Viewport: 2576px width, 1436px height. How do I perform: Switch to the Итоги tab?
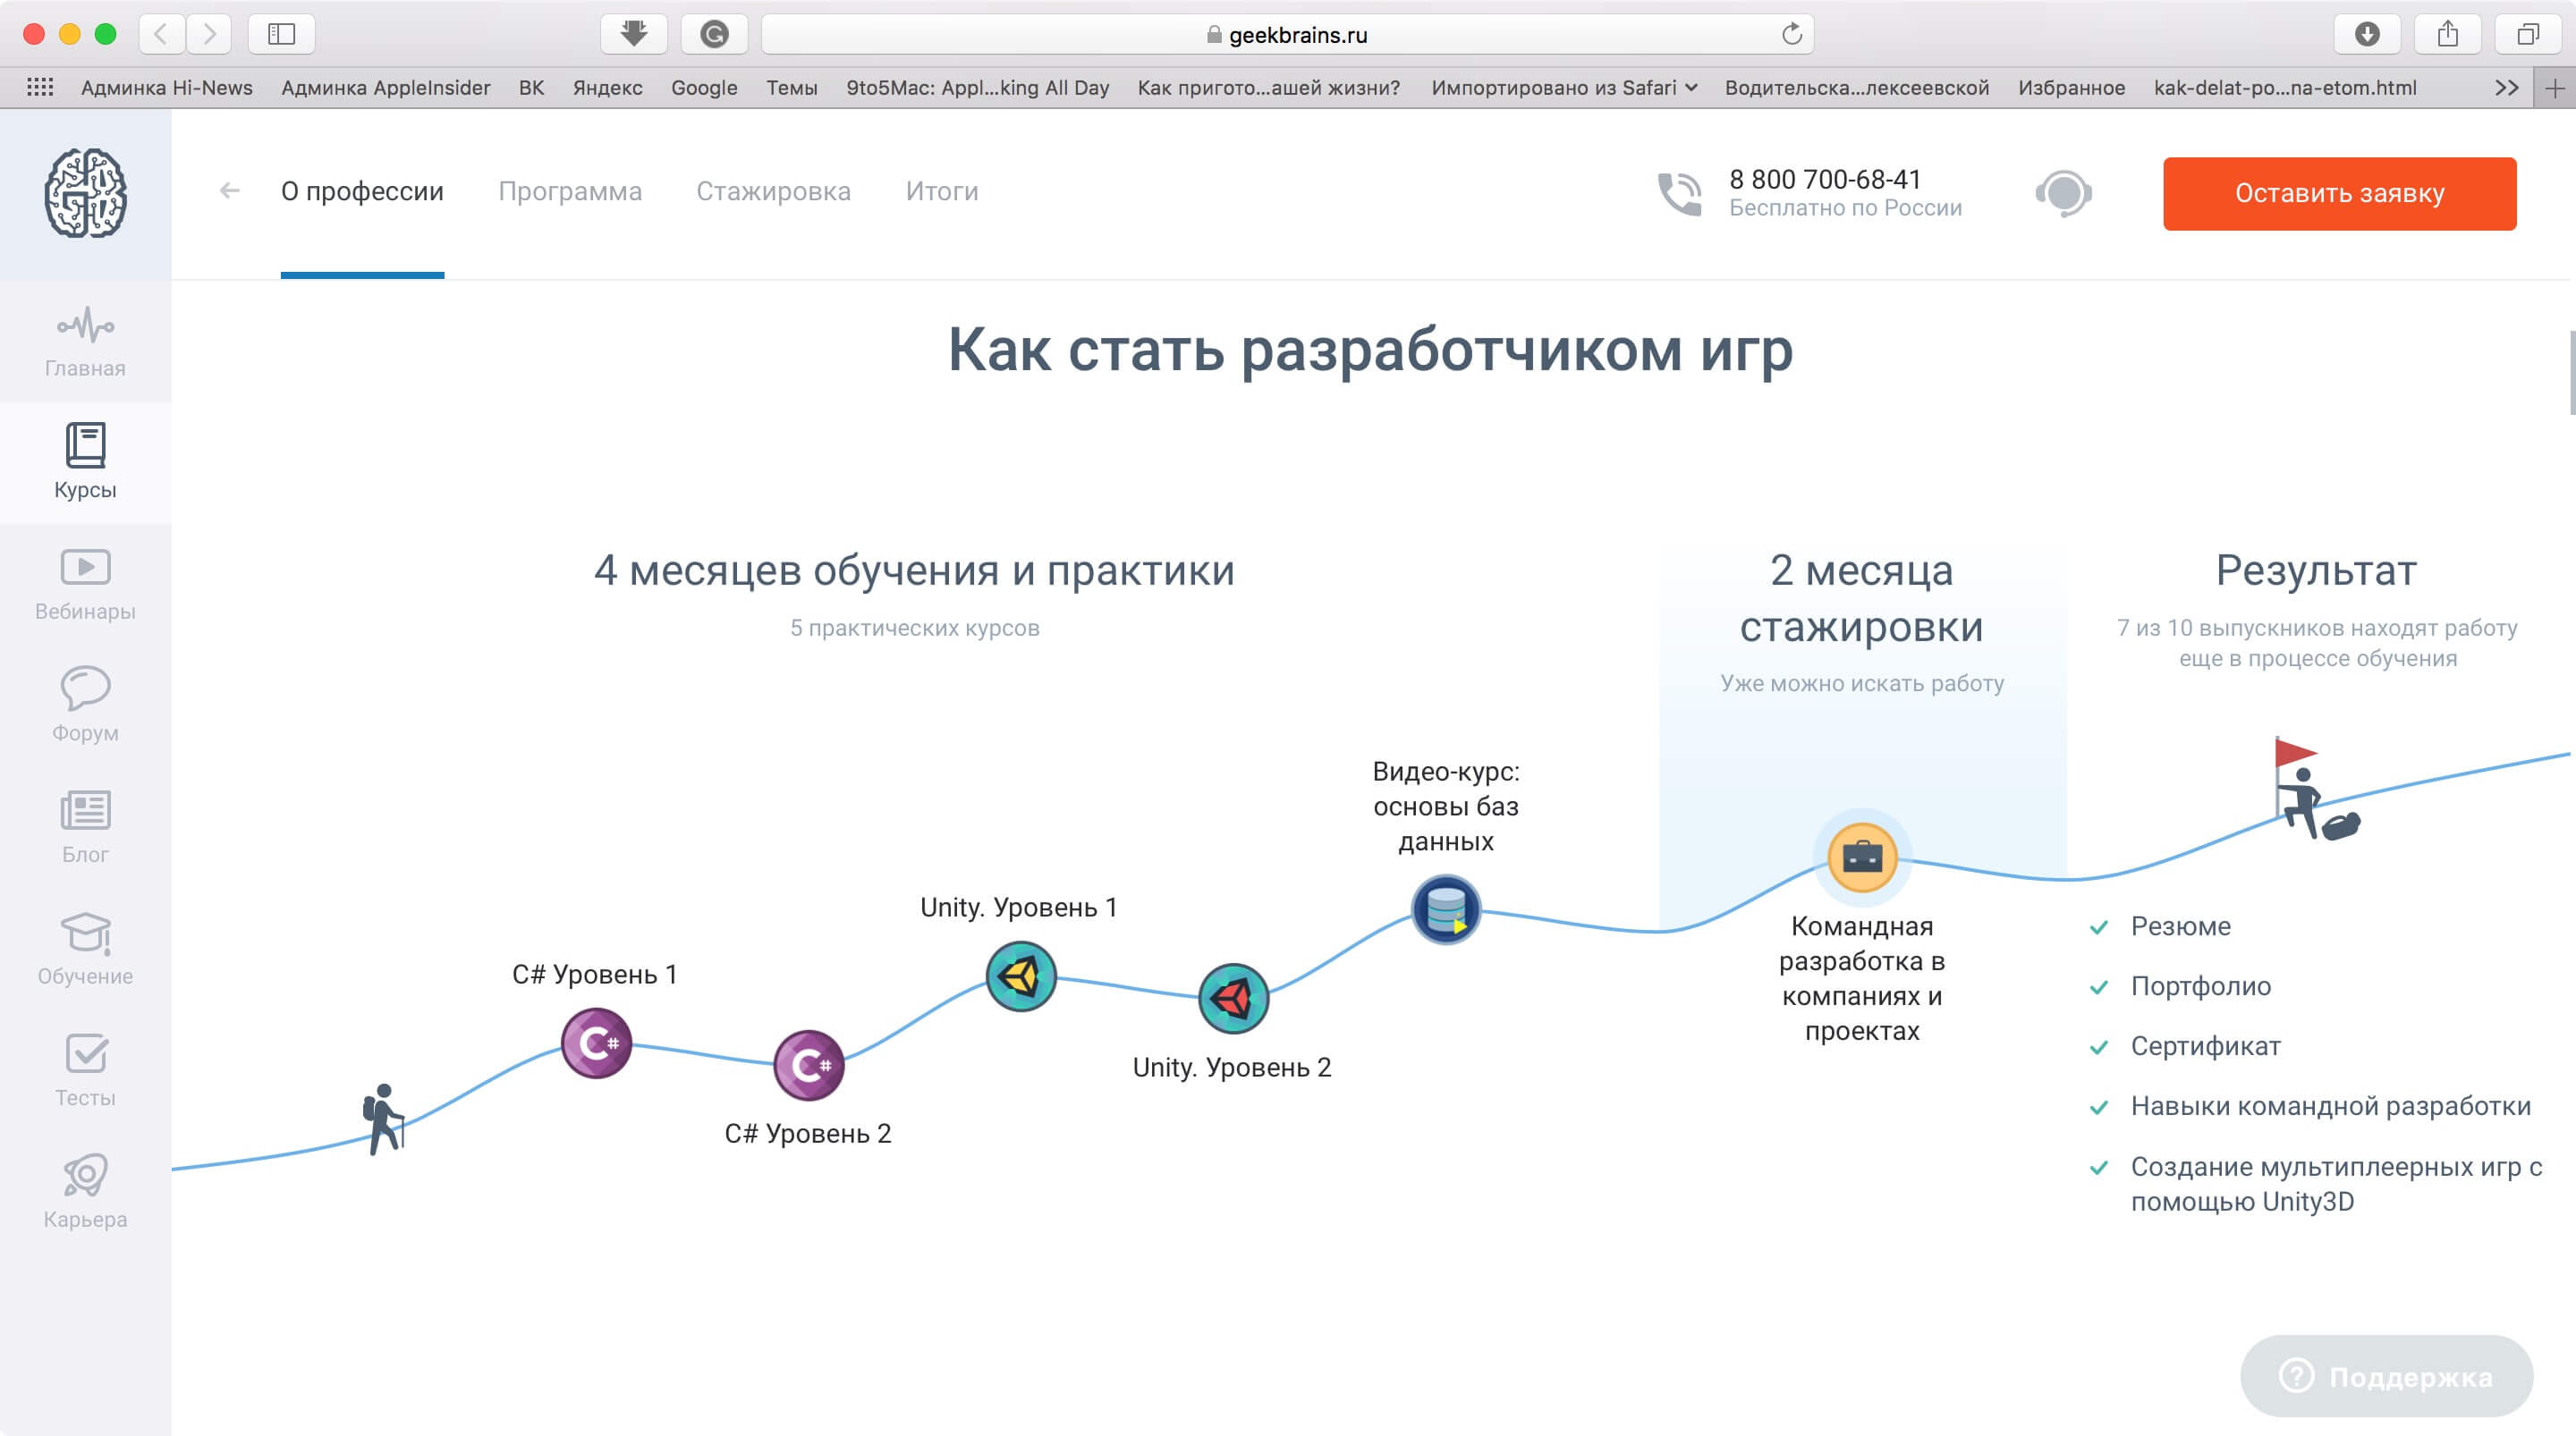tap(942, 191)
